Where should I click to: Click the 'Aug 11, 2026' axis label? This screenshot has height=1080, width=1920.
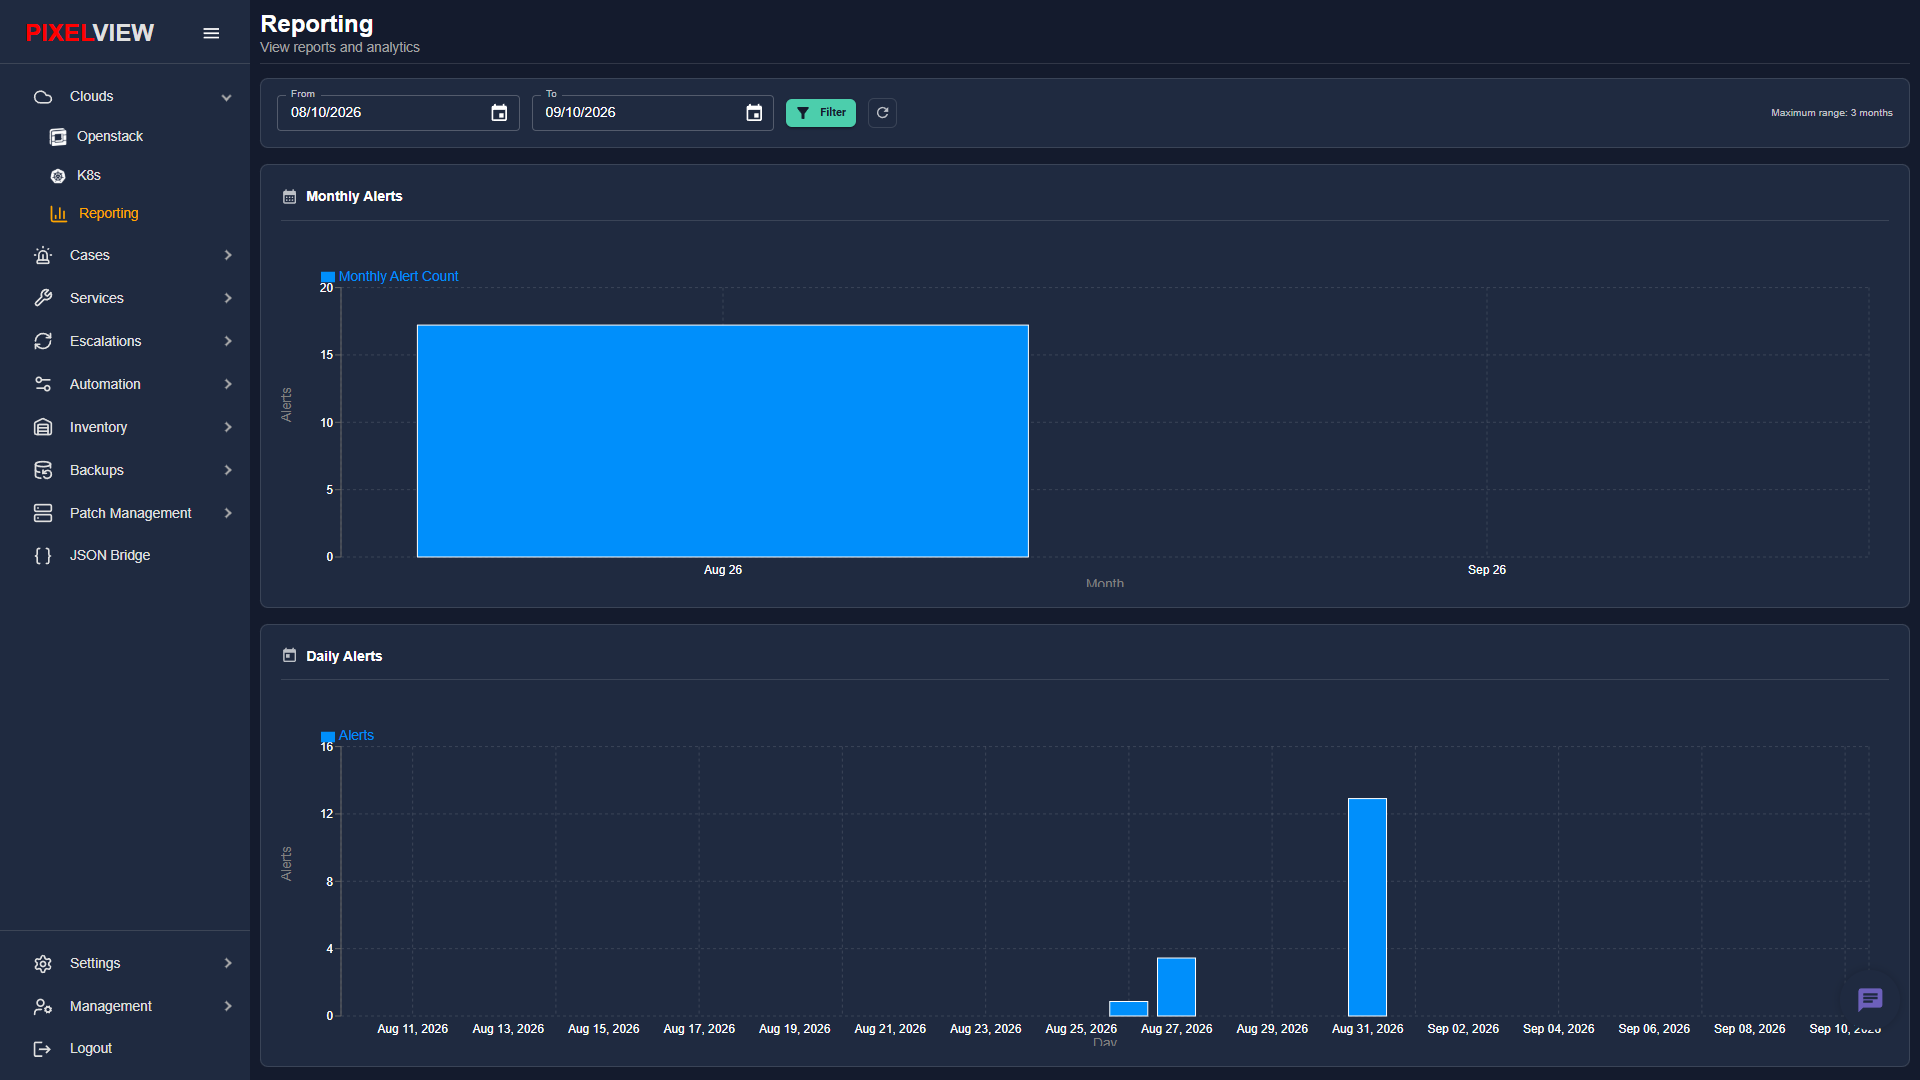(412, 1029)
